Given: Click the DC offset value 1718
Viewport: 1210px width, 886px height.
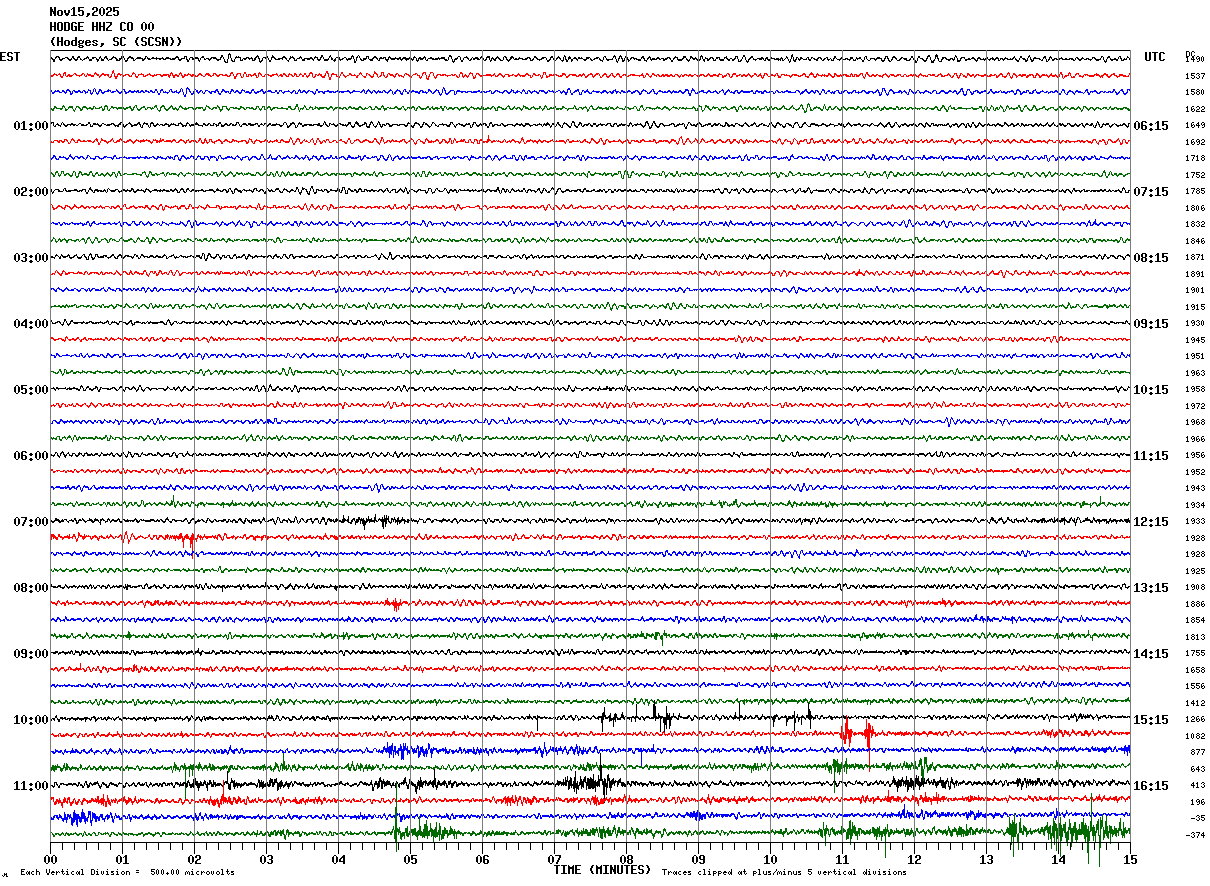Looking at the screenshot, I should pyautogui.click(x=1195, y=159).
